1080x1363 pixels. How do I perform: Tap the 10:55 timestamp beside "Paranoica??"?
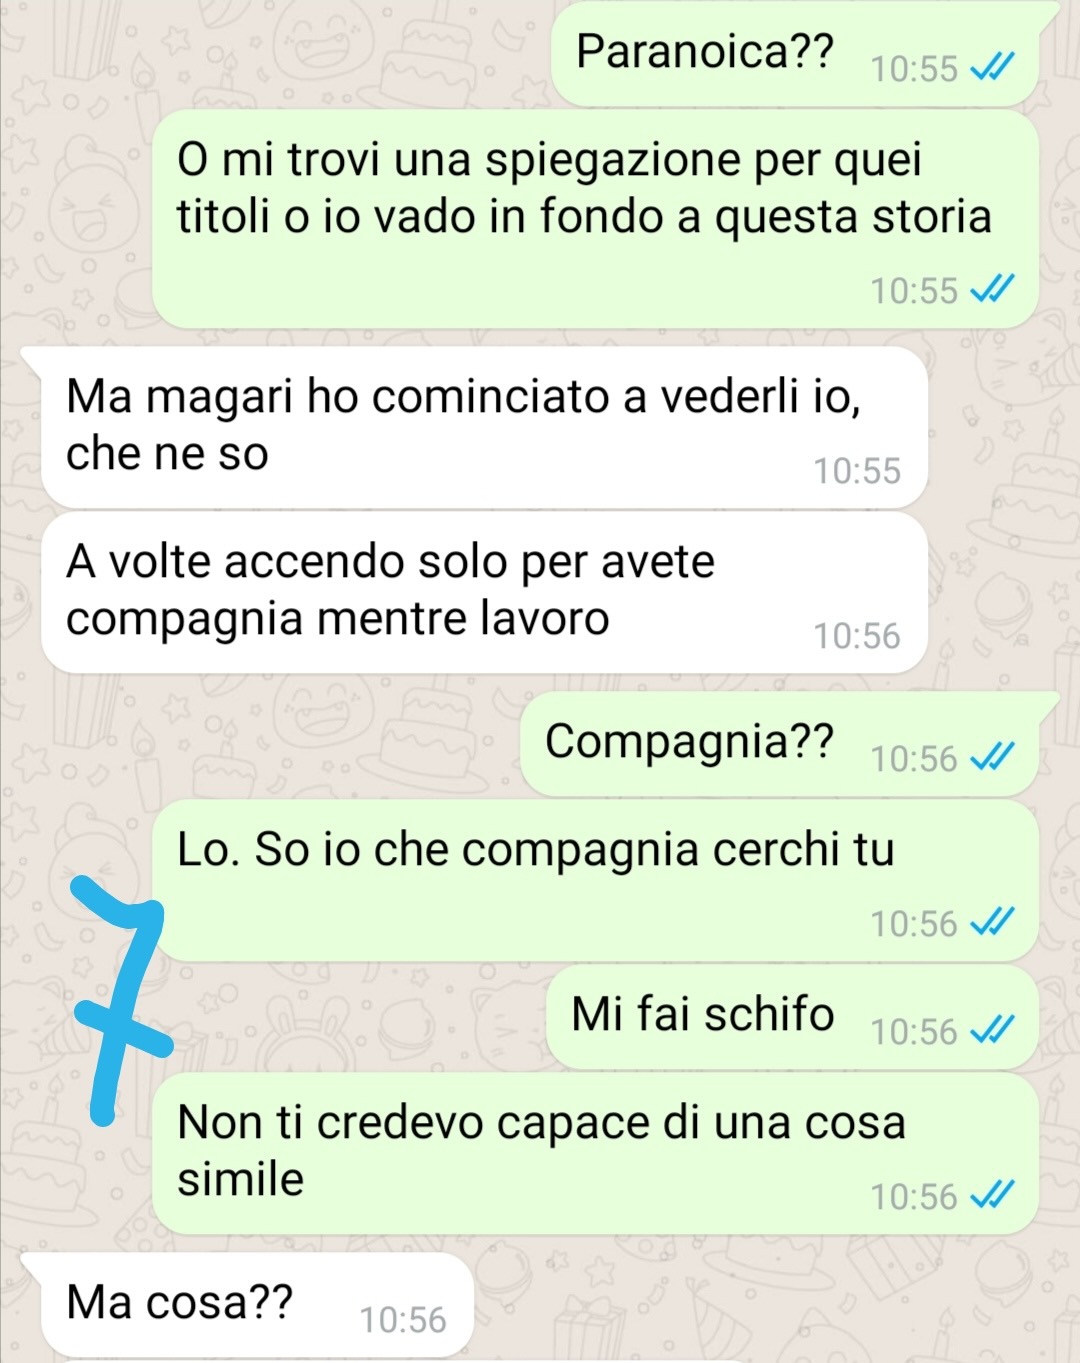pos(914,68)
